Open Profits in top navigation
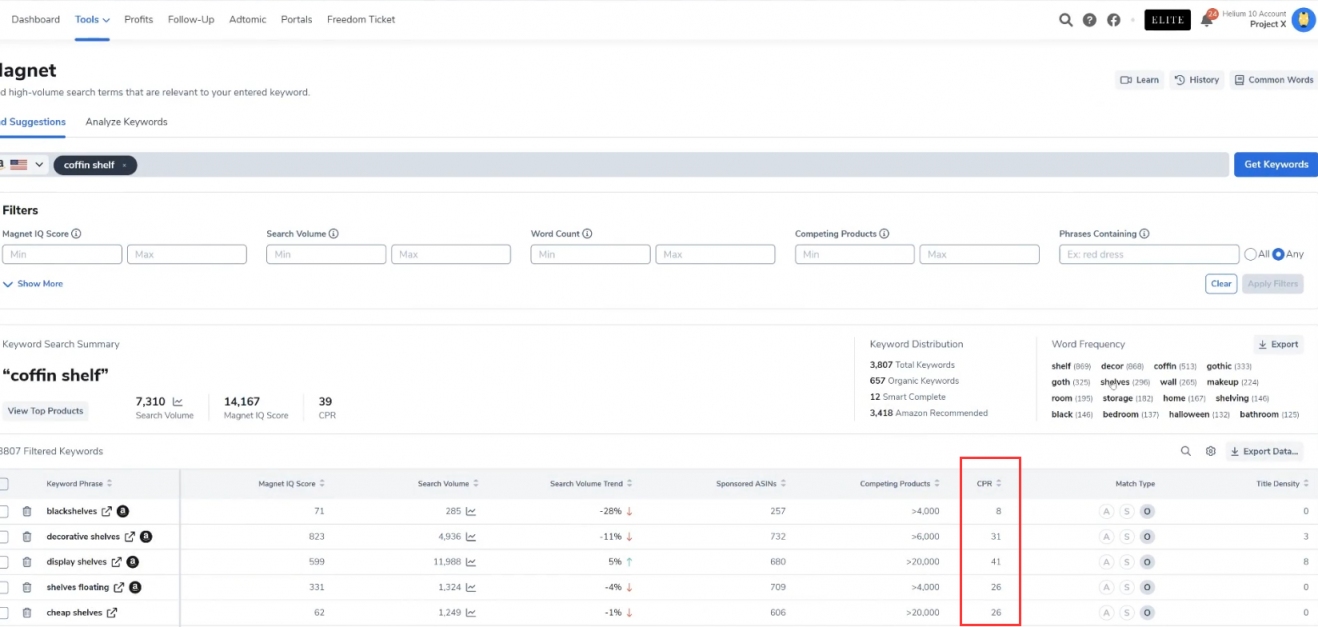 139,20
